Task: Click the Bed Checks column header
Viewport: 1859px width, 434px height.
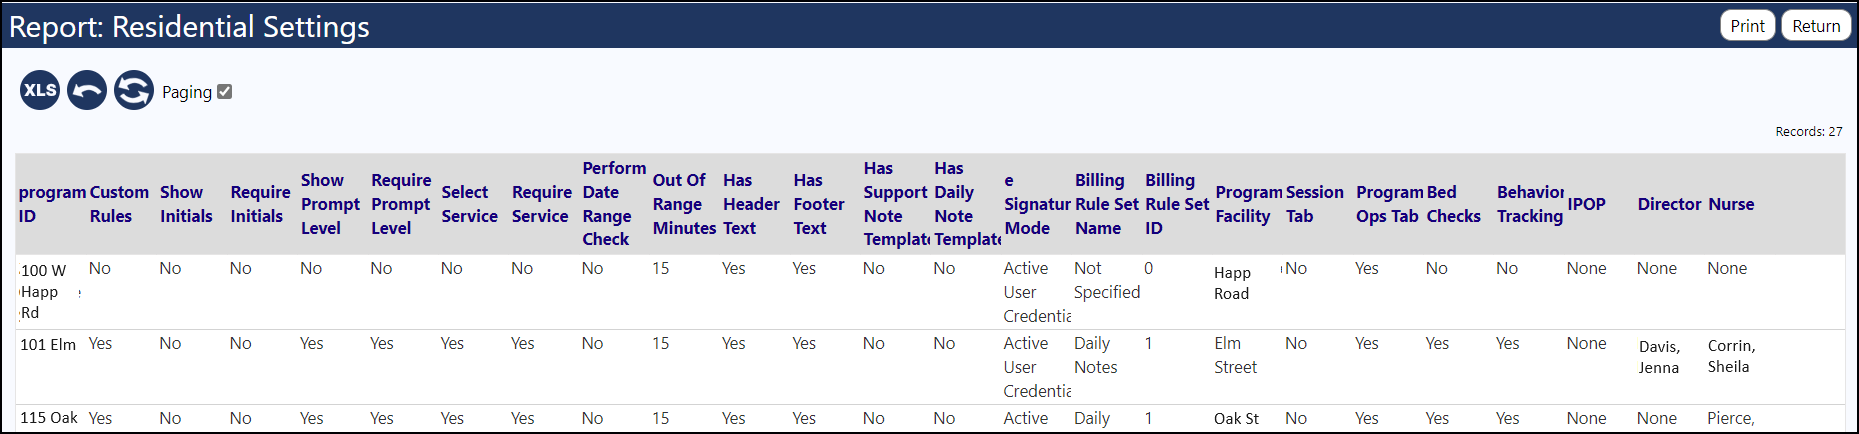Action: pyautogui.click(x=1453, y=204)
